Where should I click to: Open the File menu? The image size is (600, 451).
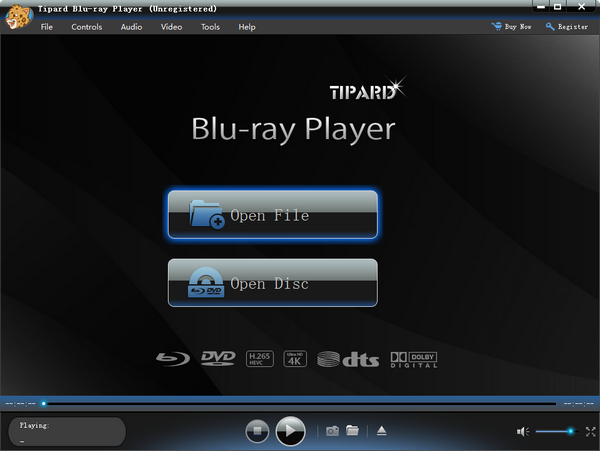point(47,27)
